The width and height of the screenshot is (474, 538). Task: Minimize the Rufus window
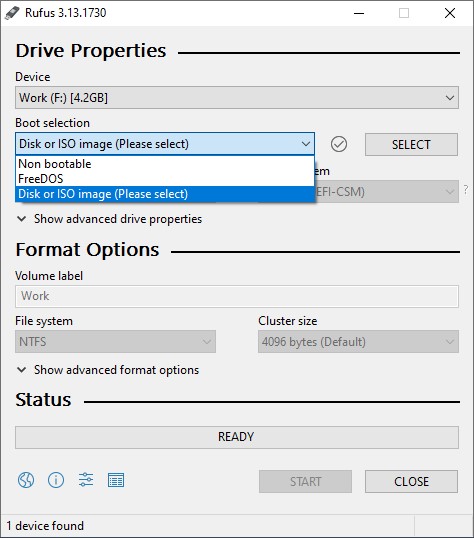359,13
